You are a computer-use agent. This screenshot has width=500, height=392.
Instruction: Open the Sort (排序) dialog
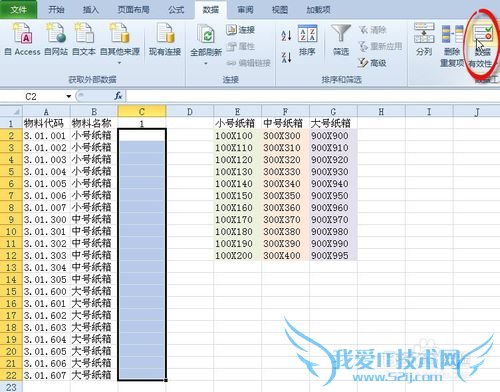click(307, 40)
